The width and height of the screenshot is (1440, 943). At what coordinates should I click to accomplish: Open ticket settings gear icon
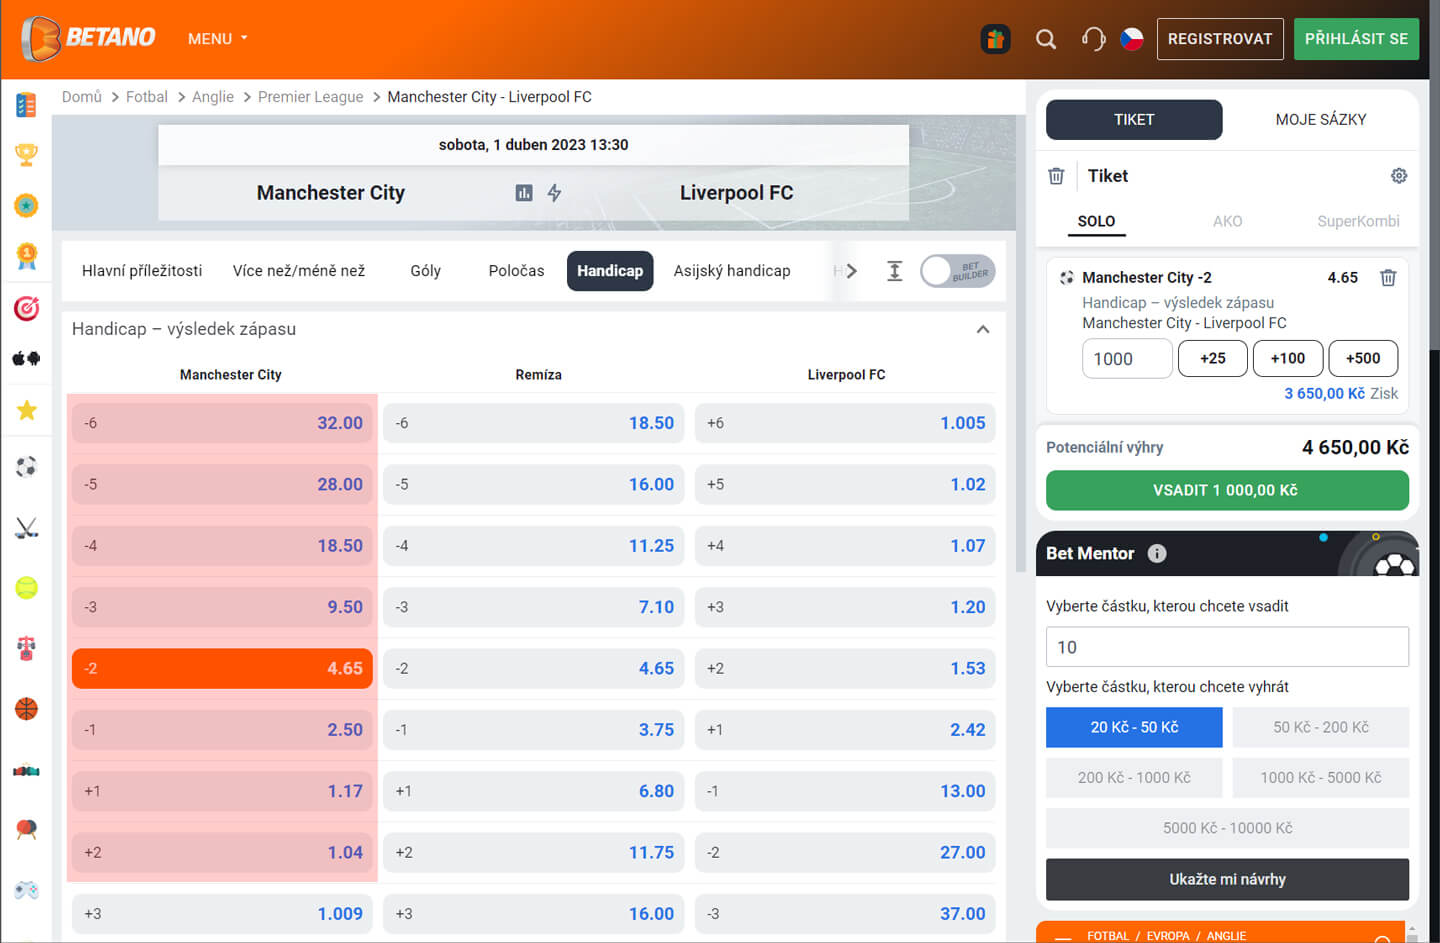1399,176
